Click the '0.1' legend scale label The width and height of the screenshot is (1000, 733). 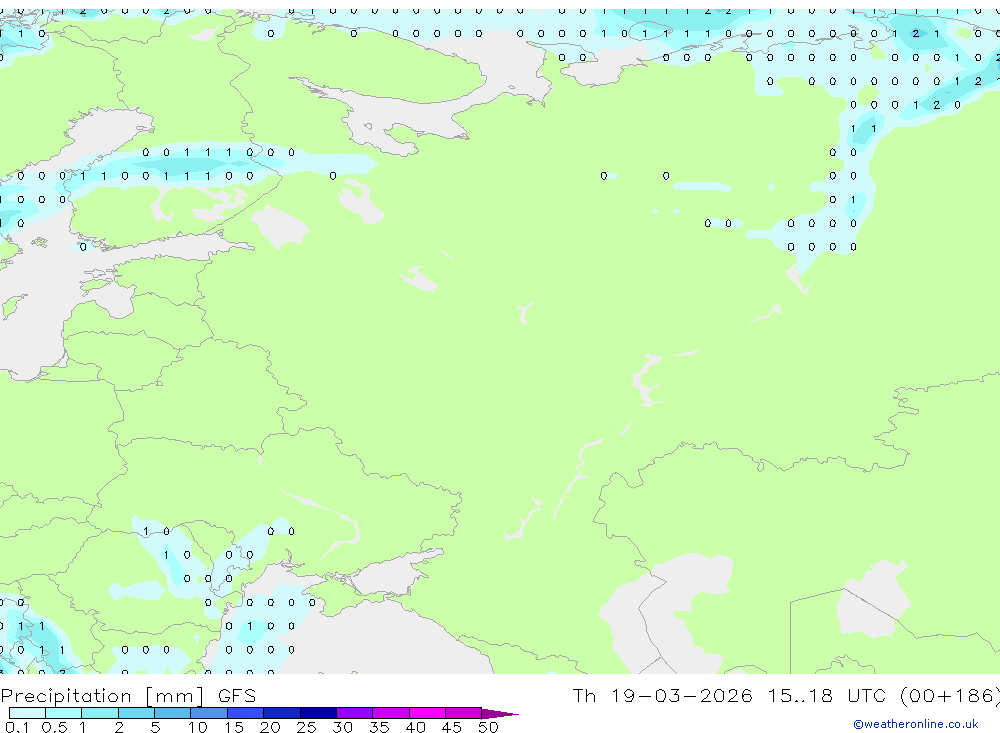[x=17, y=727]
